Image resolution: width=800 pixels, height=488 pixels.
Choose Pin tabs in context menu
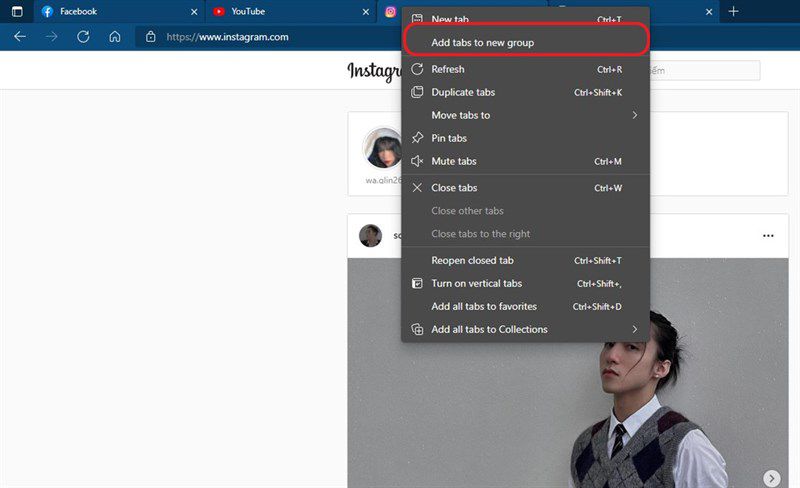click(x=526, y=138)
